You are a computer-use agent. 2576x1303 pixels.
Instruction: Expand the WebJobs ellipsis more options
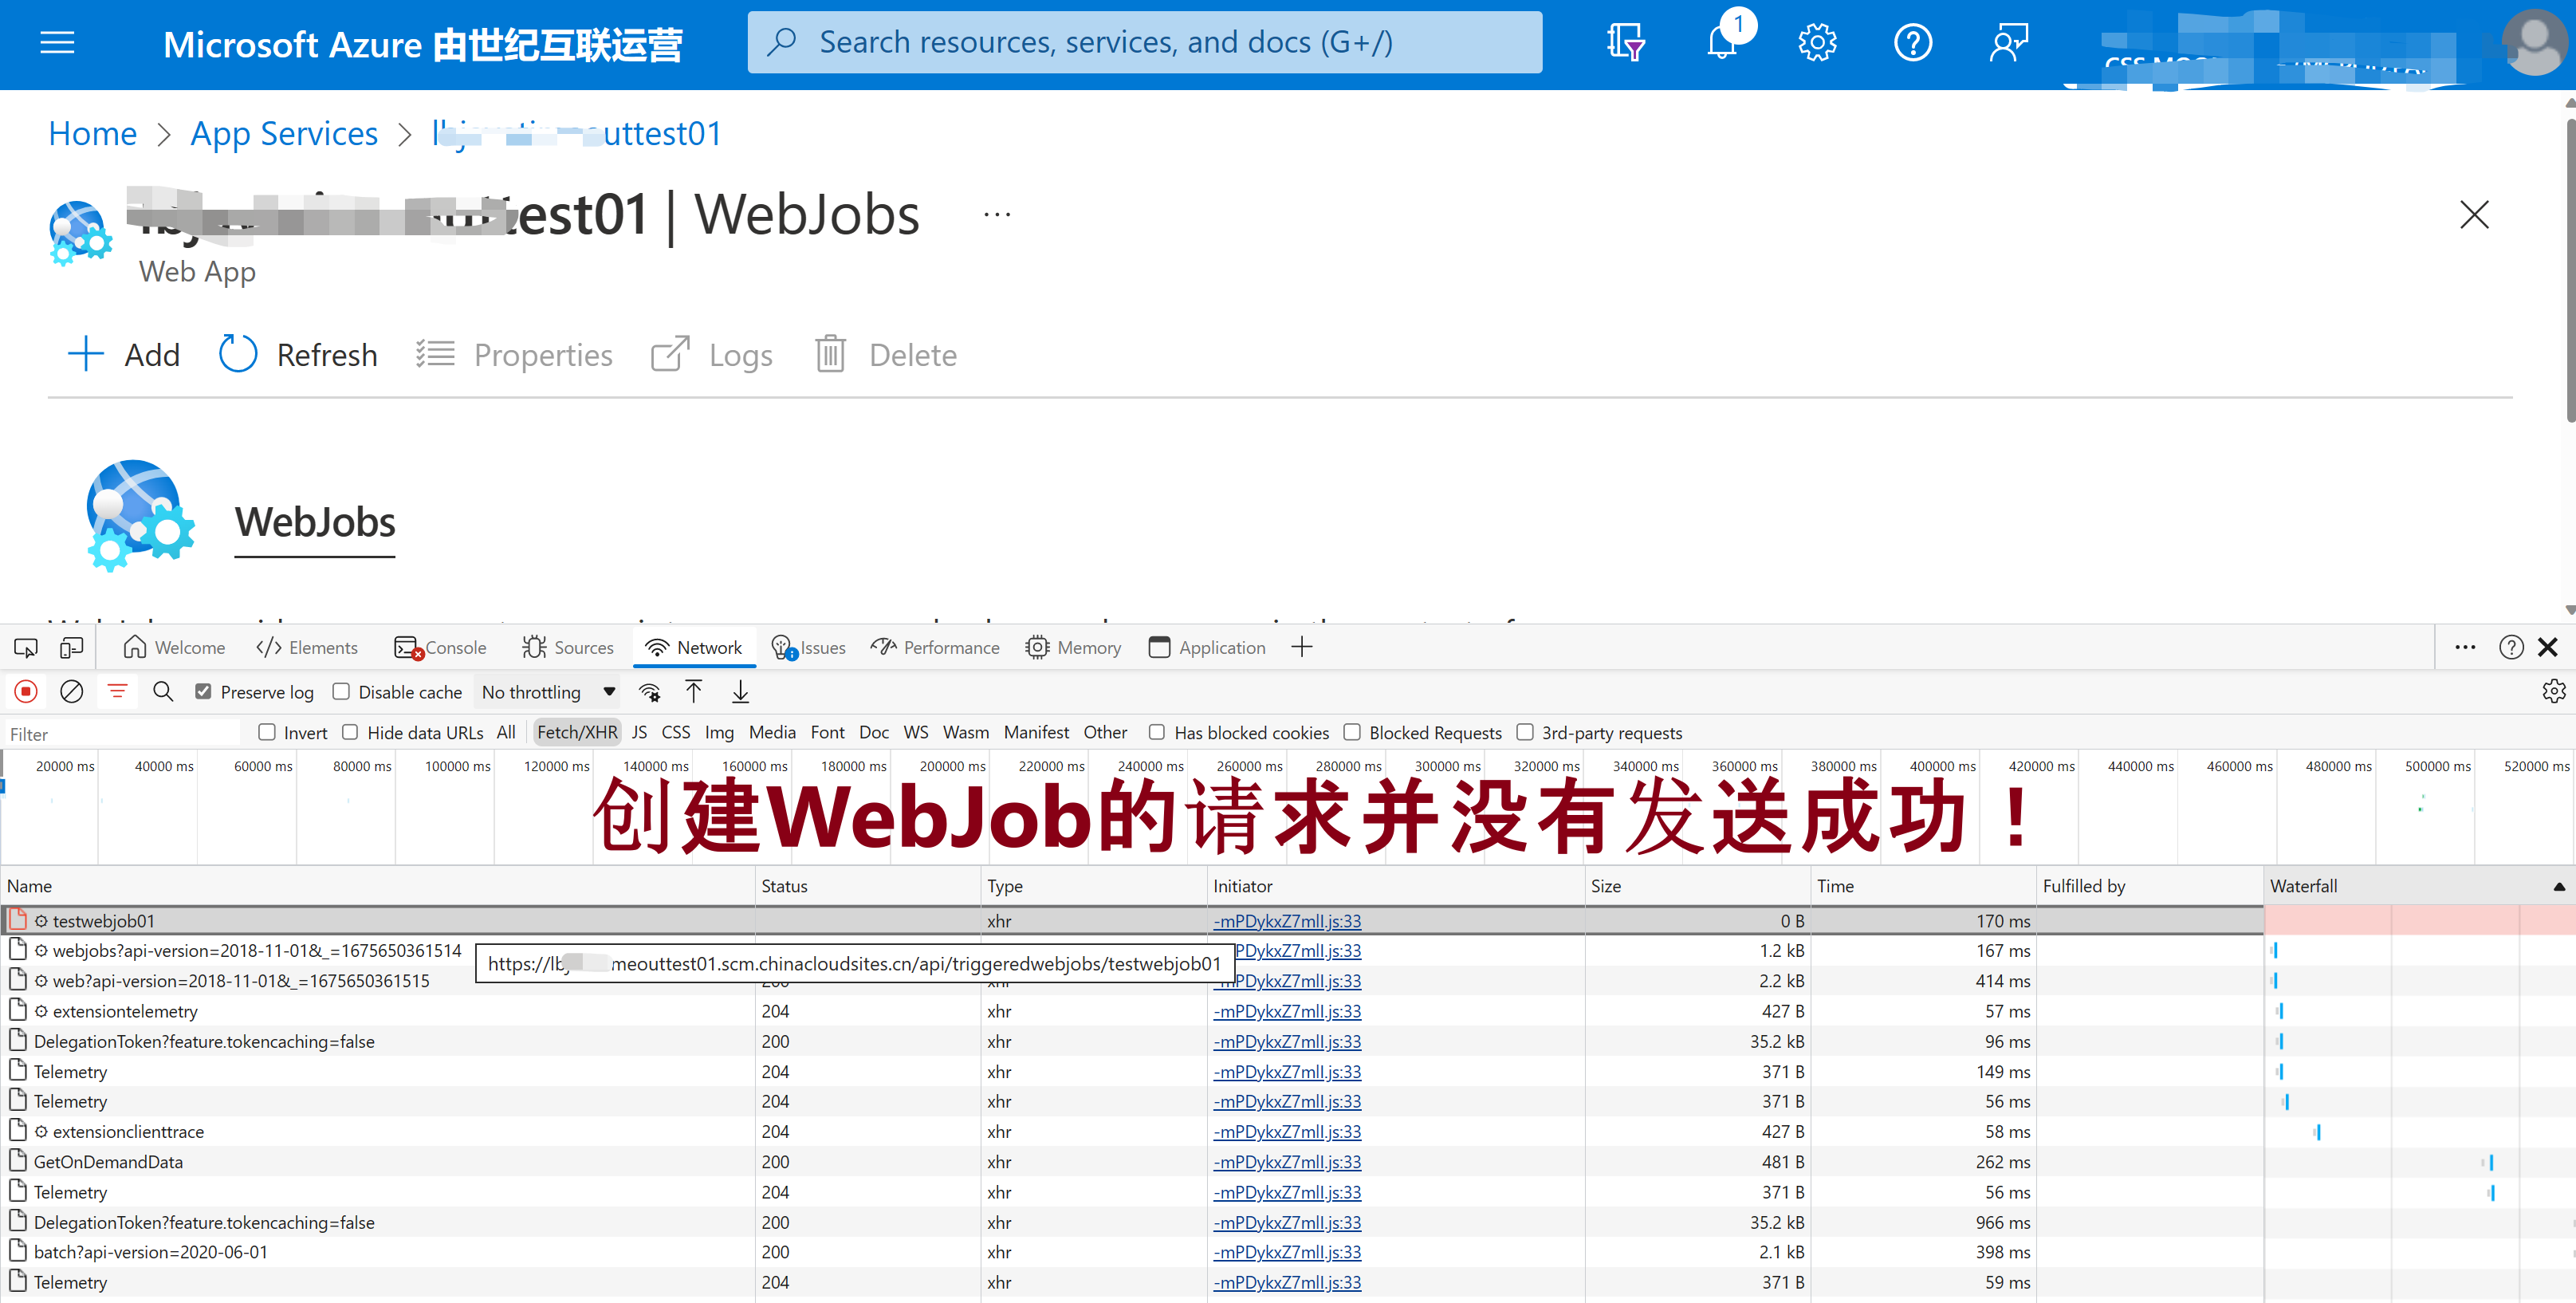point(996,215)
